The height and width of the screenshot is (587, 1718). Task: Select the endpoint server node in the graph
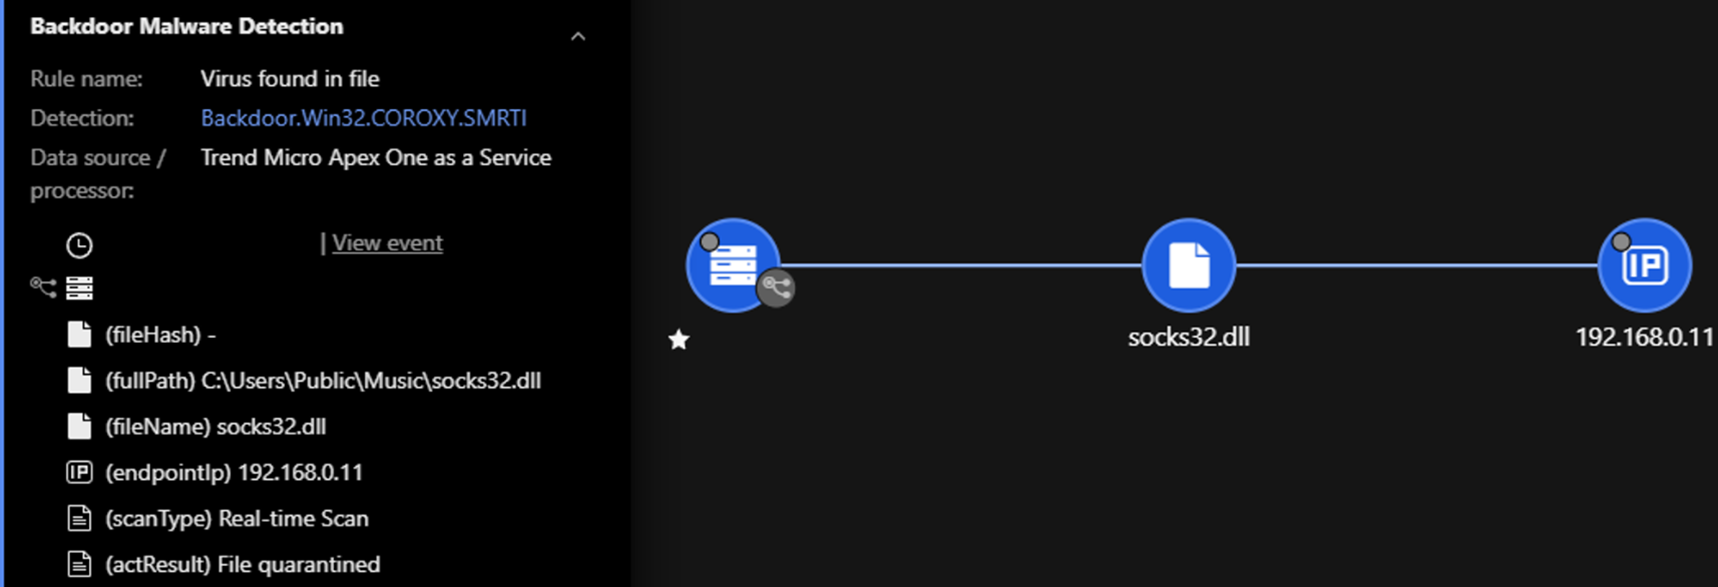click(x=732, y=265)
